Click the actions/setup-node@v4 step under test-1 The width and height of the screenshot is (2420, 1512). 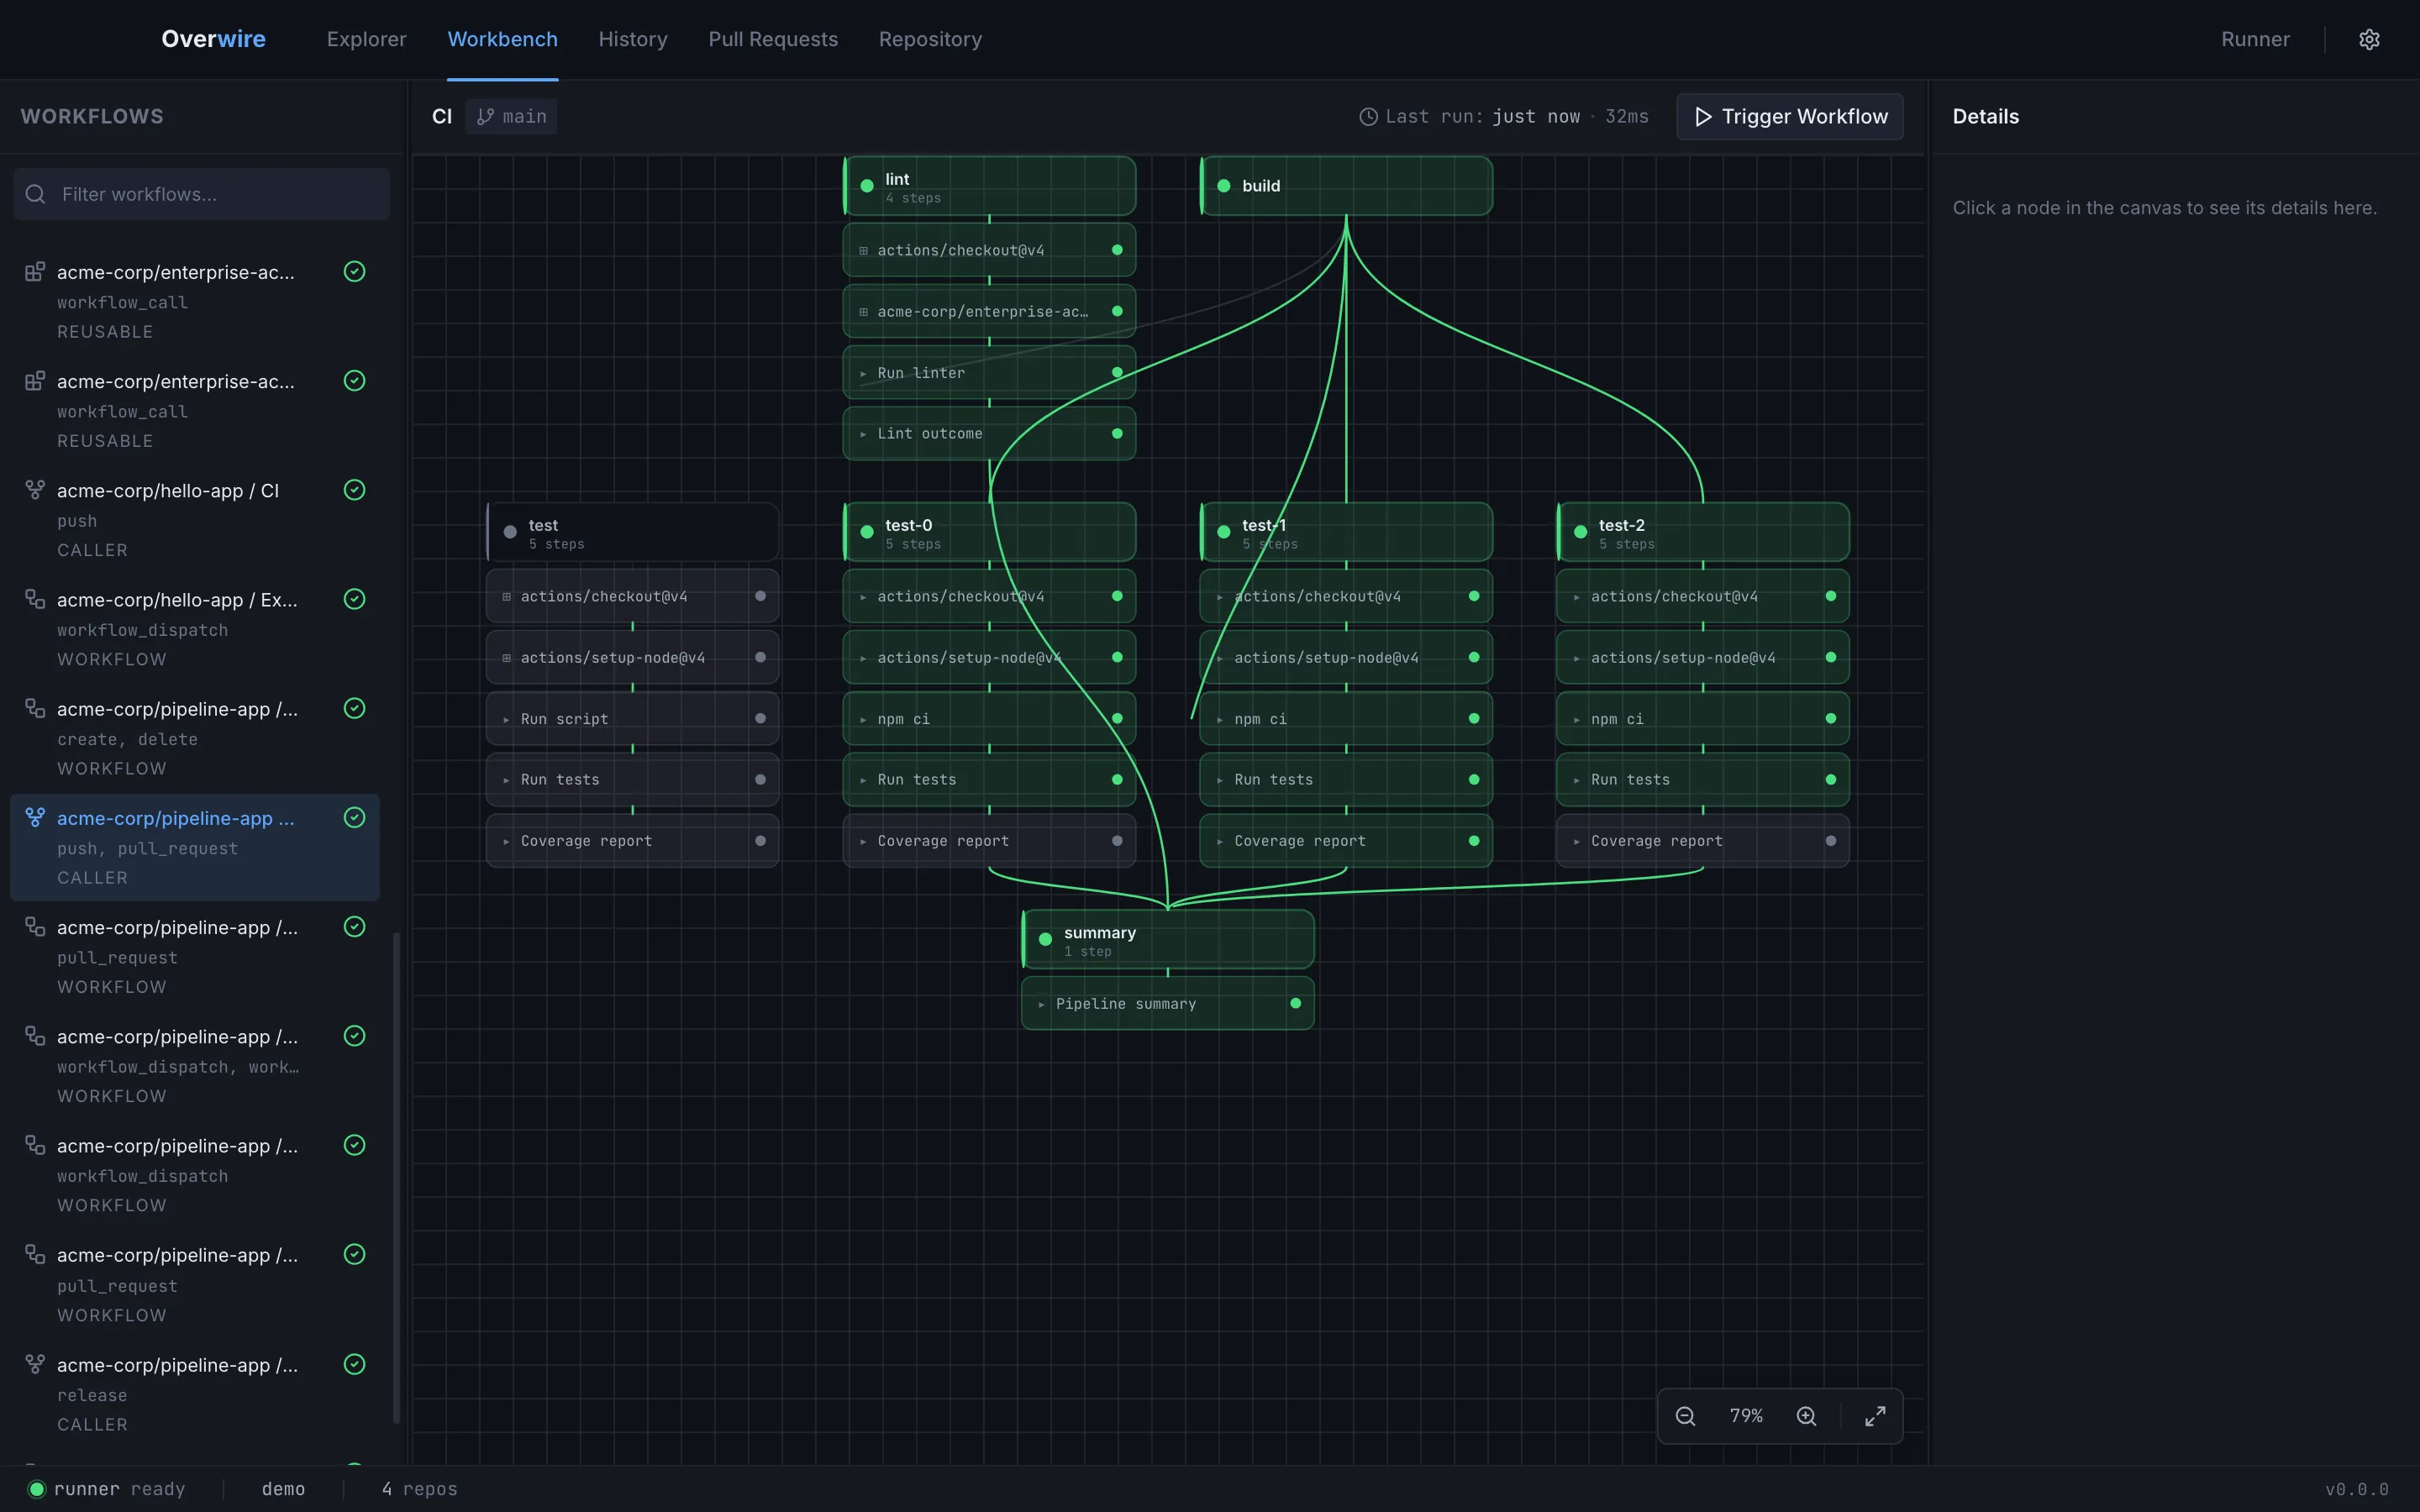coord(1346,657)
